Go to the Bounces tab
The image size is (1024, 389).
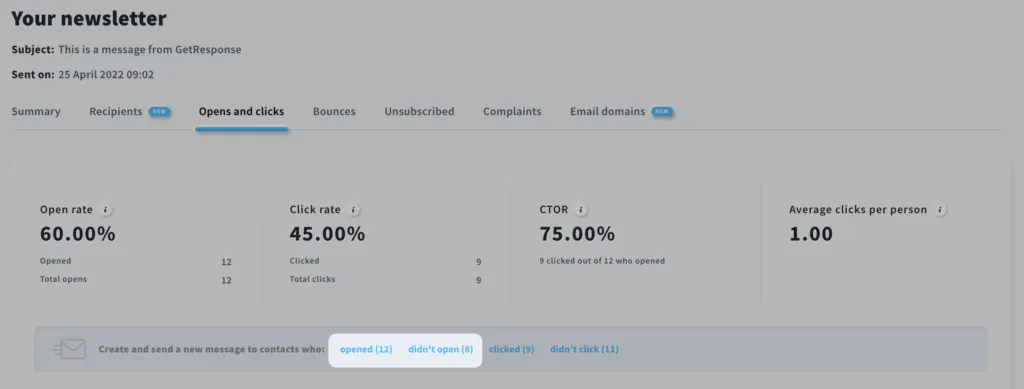pyautogui.click(x=334, y=112)
